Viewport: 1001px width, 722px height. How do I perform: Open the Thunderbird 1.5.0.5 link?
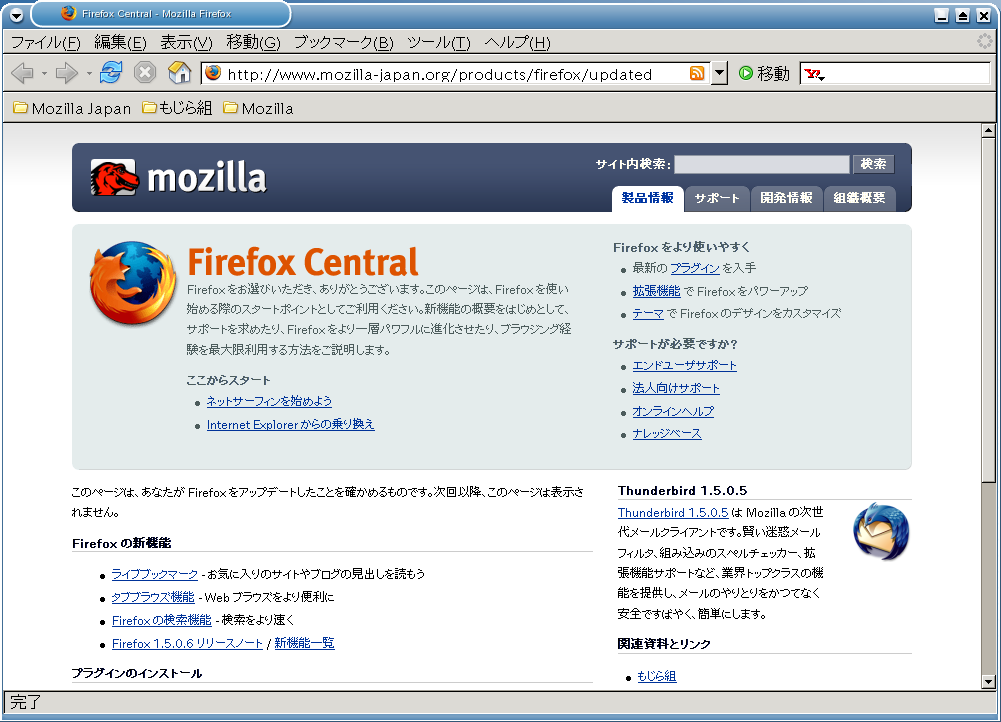click(673, 513)
